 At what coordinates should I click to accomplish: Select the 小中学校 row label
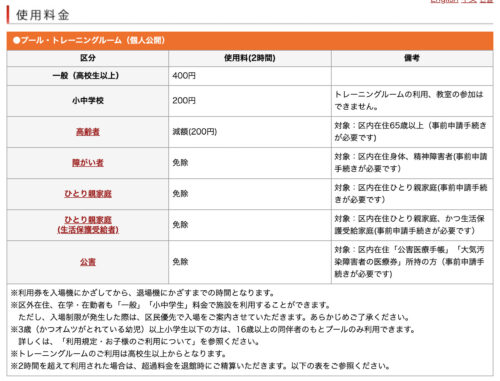point(88,101)
